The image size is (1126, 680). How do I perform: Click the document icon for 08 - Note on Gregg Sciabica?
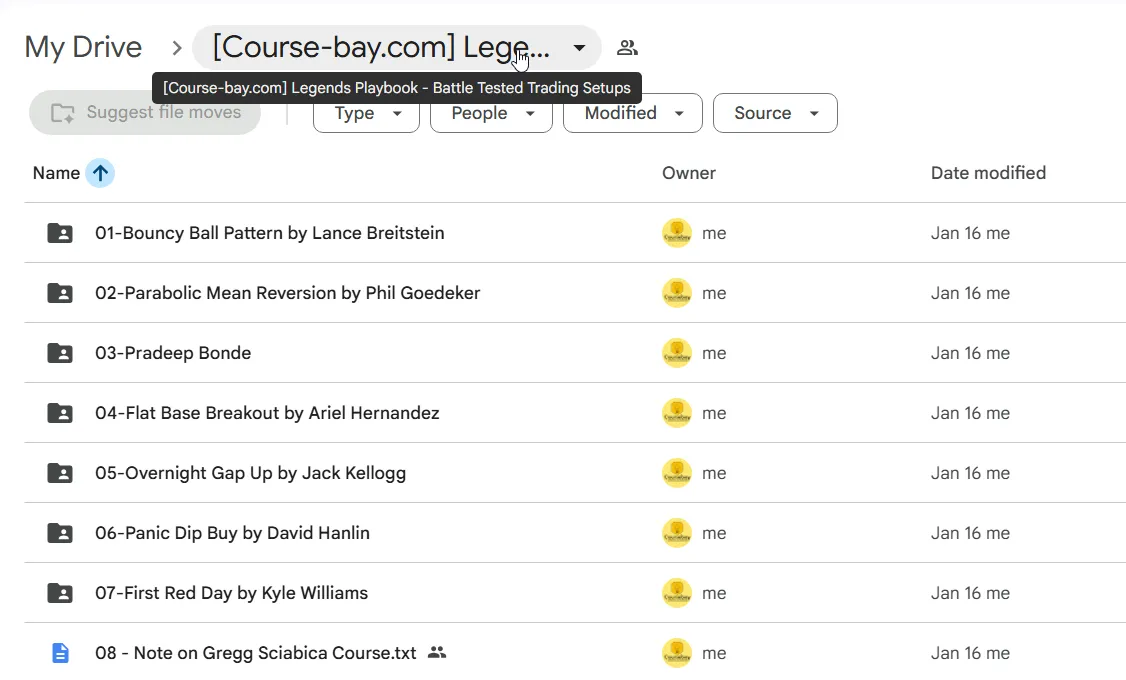pos(60,653)
